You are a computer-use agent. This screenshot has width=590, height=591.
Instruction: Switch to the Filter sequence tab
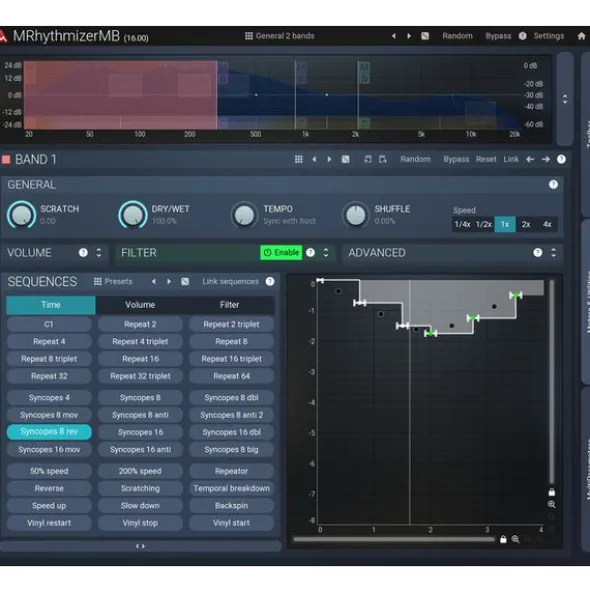tap(229, 305)
